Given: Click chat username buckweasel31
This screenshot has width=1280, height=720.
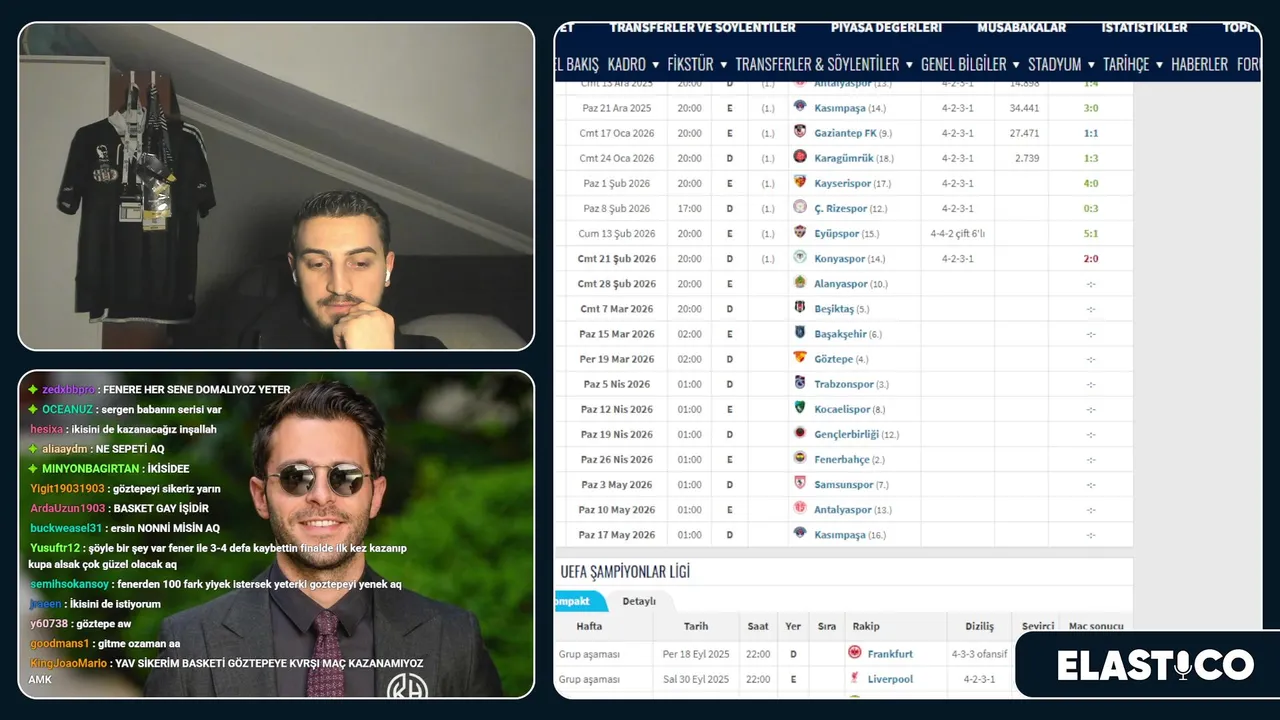Looking at the screenshot, I should [x=66, y=528].
